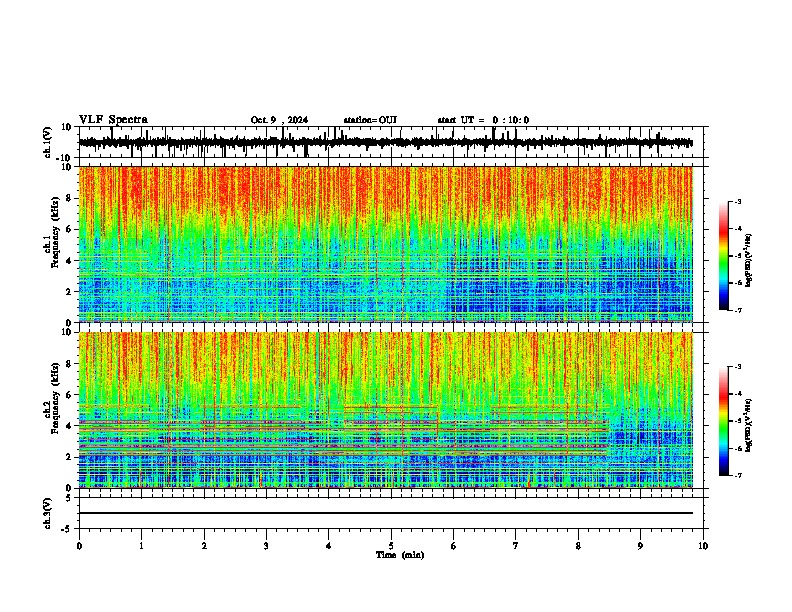
Task: Click the ch.1 voltage waveform trace
Action: (x=385, y=143)
